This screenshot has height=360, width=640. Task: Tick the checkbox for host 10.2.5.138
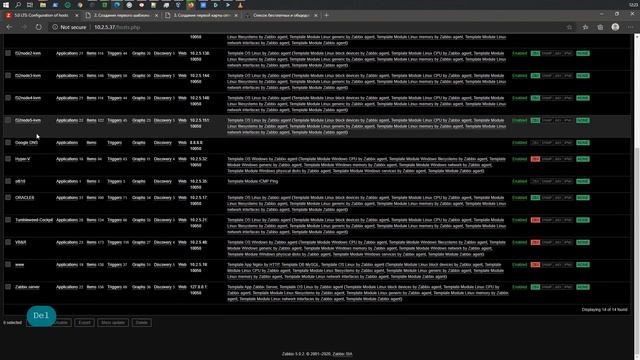(8, 53)
